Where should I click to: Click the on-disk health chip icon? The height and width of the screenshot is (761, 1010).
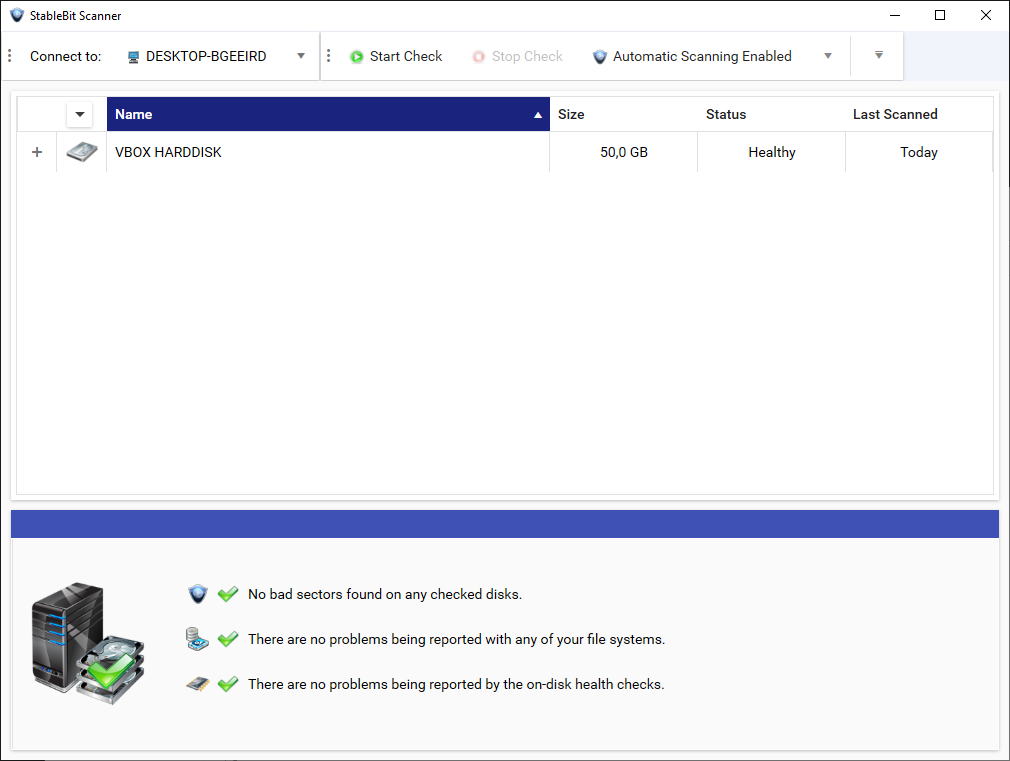pos(198,684)
